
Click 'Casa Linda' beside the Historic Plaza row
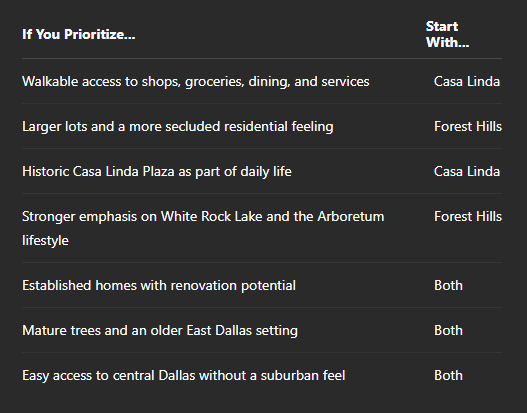click(x=467, y=171)
